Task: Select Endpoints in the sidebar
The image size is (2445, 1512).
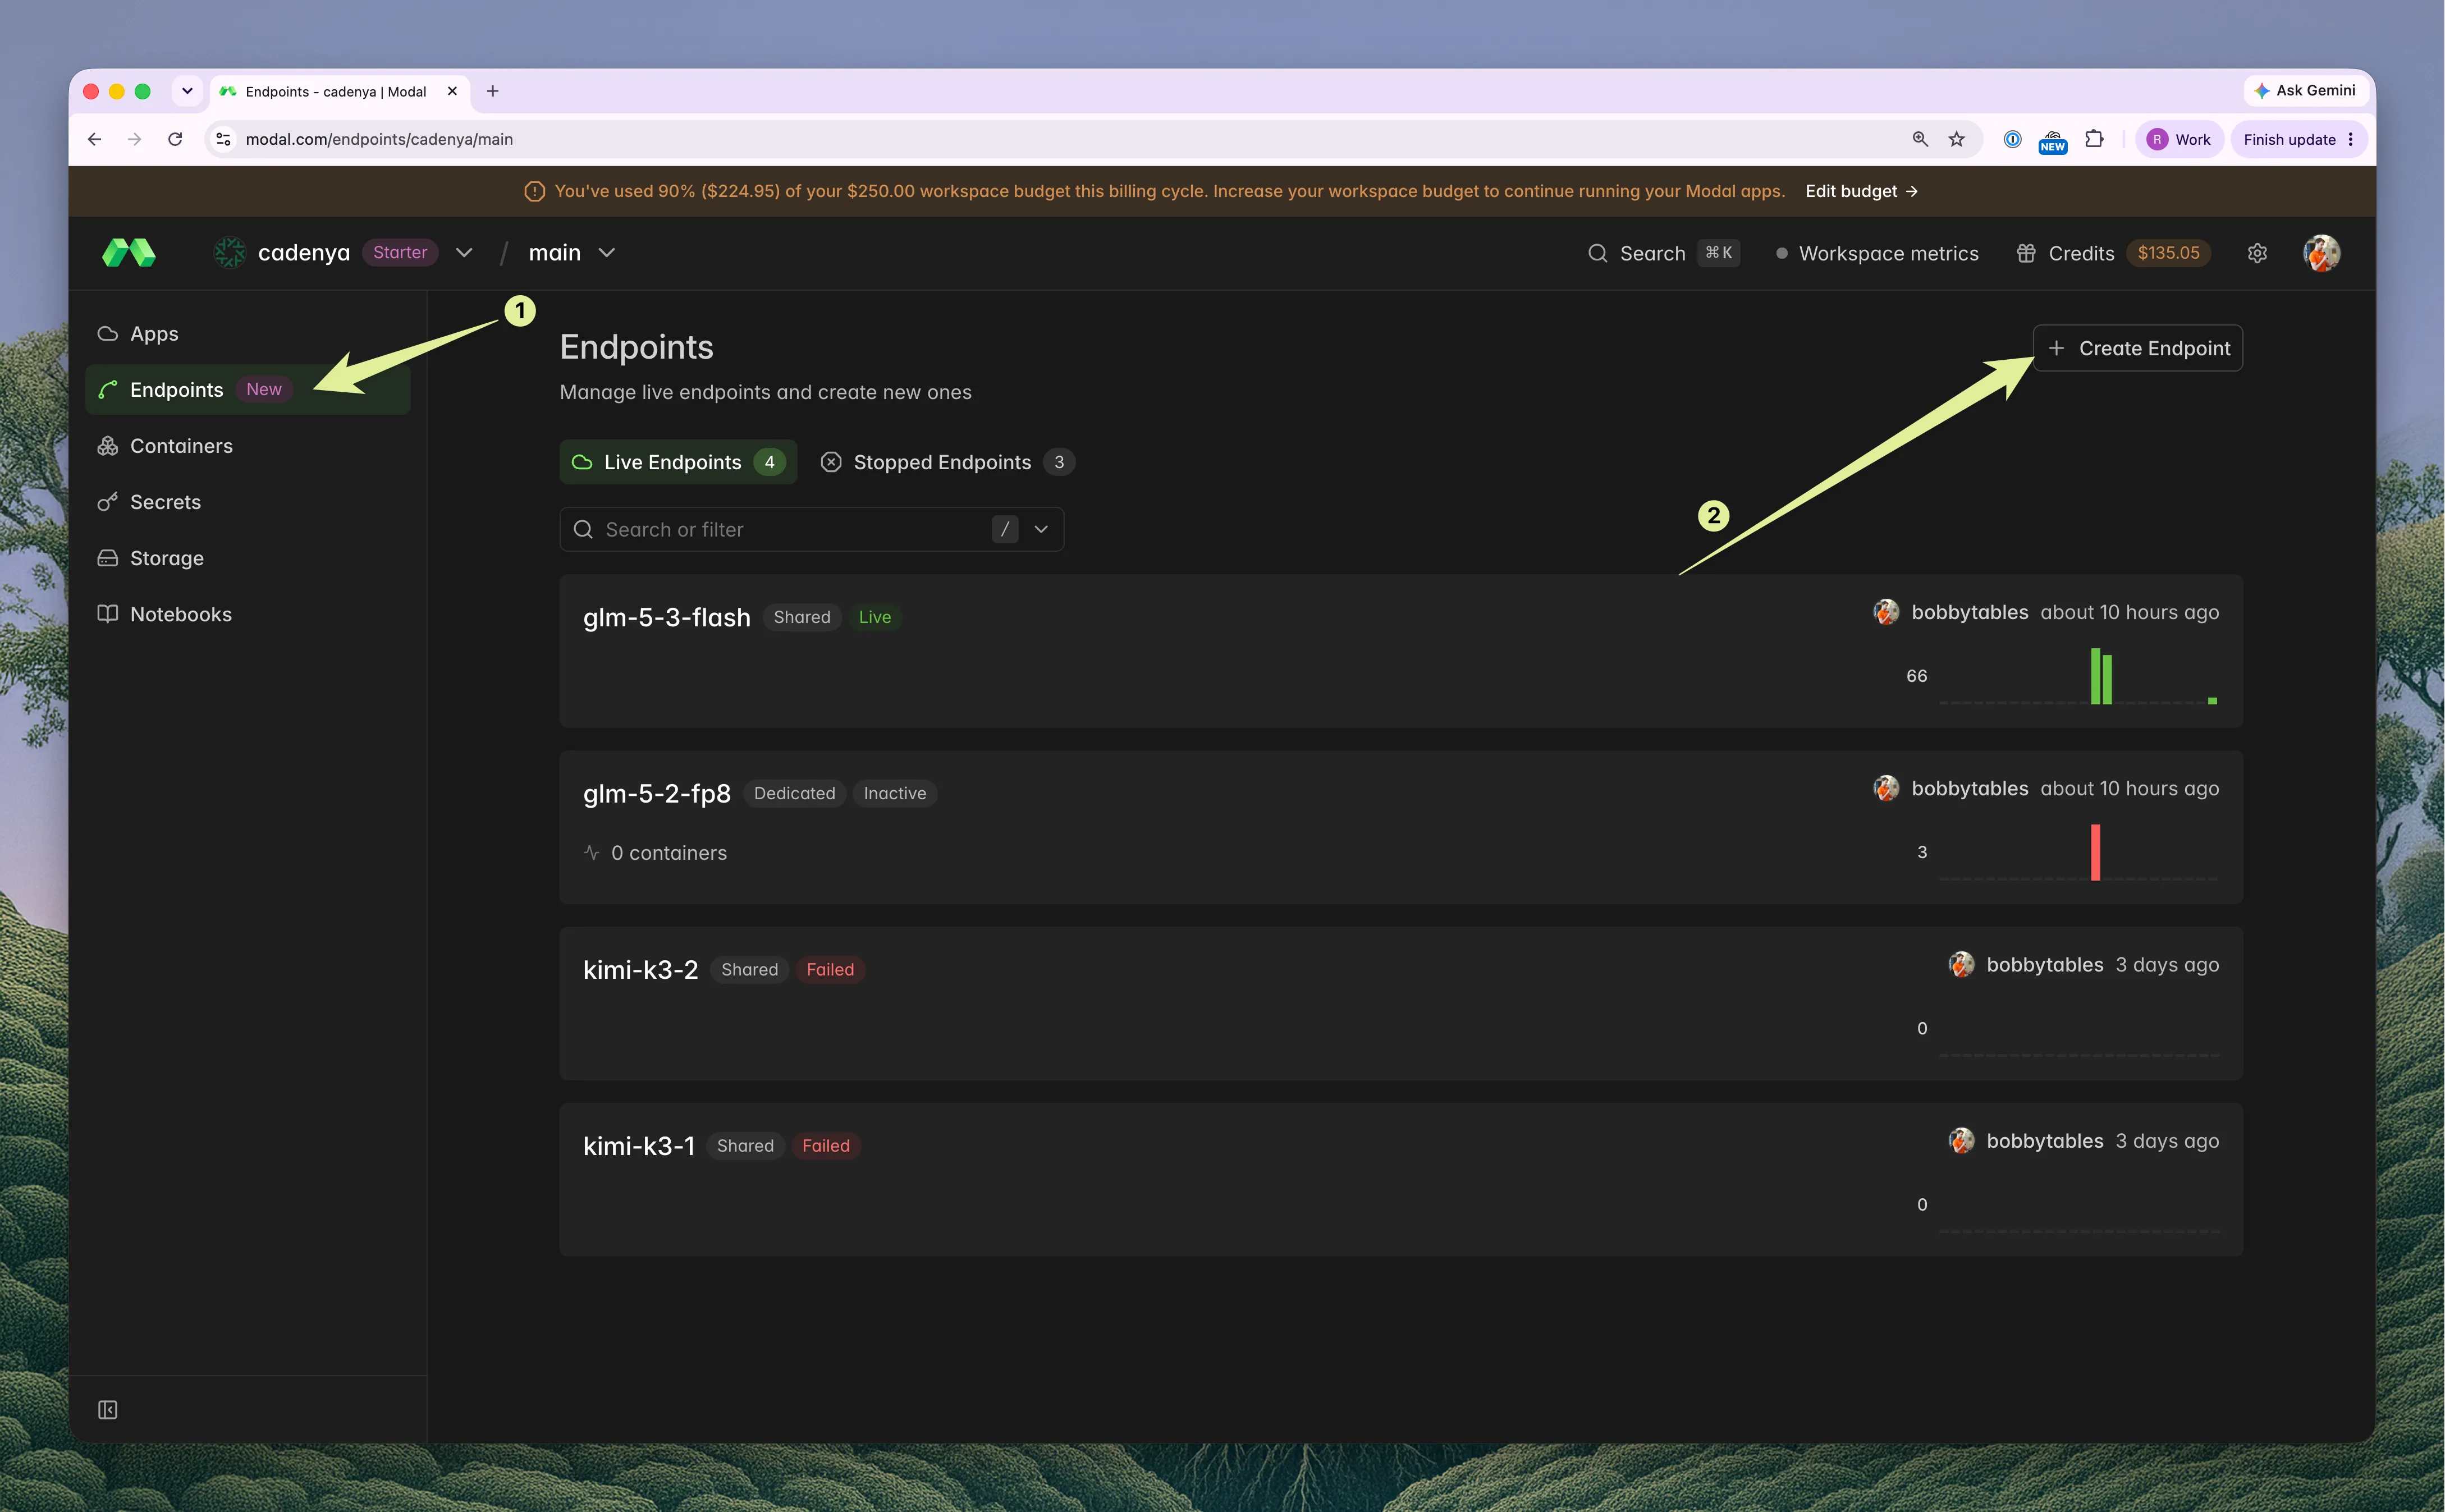Action: coord(249,390)
